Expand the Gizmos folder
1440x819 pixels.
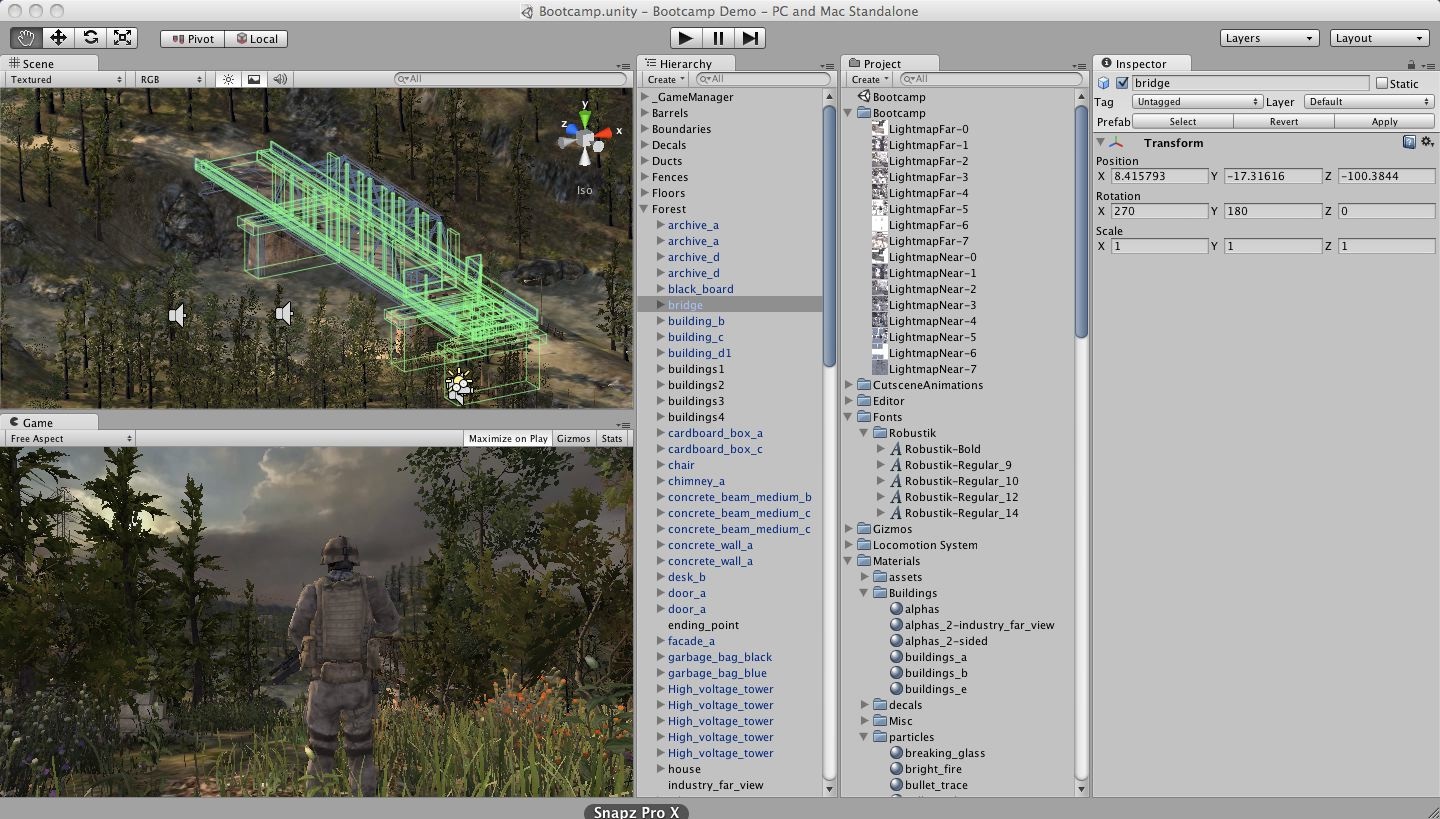[849, 529]
